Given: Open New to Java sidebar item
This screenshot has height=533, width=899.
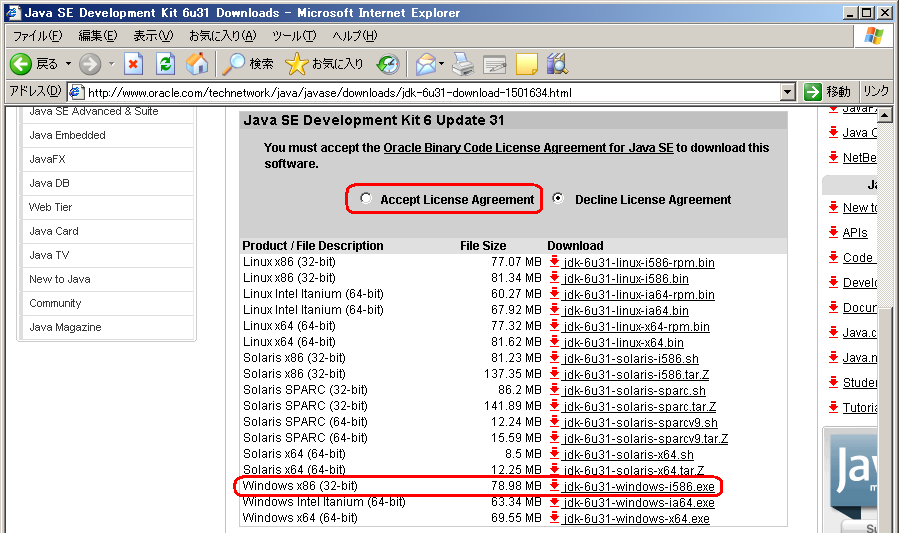Looking at the screenshot, I should tap(60, 280).
